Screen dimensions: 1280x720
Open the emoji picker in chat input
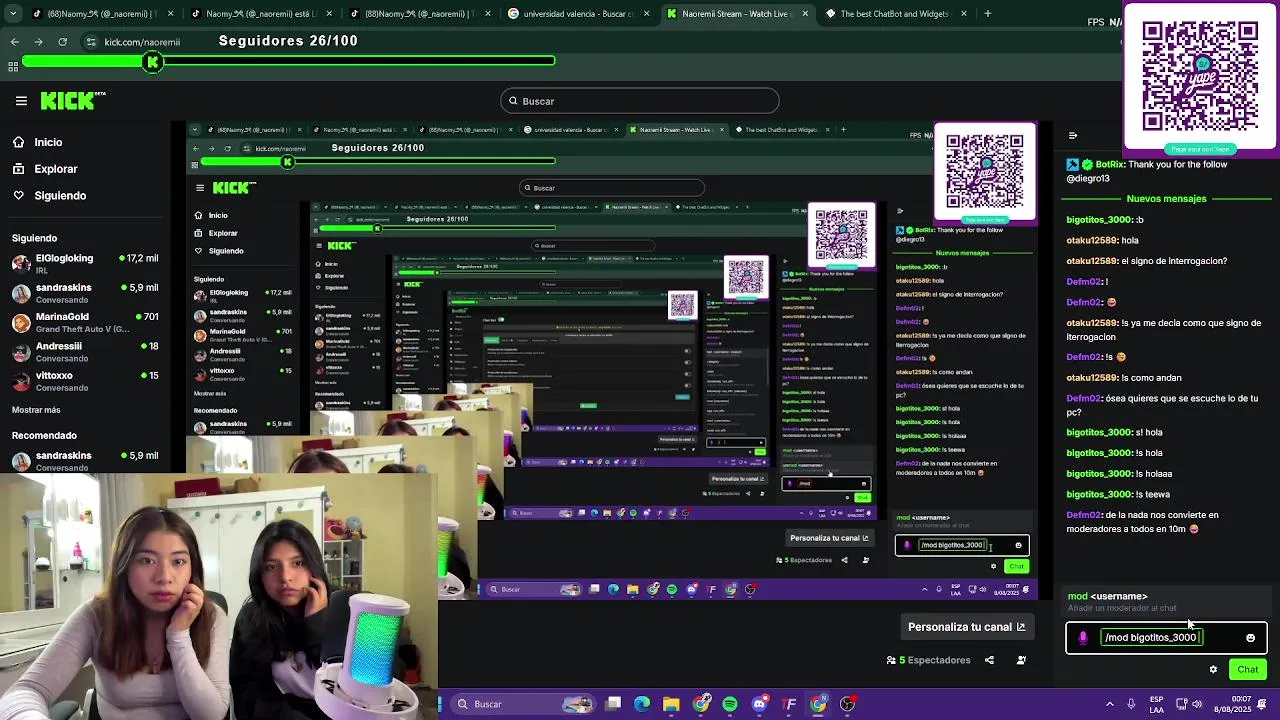[1250, 638]
